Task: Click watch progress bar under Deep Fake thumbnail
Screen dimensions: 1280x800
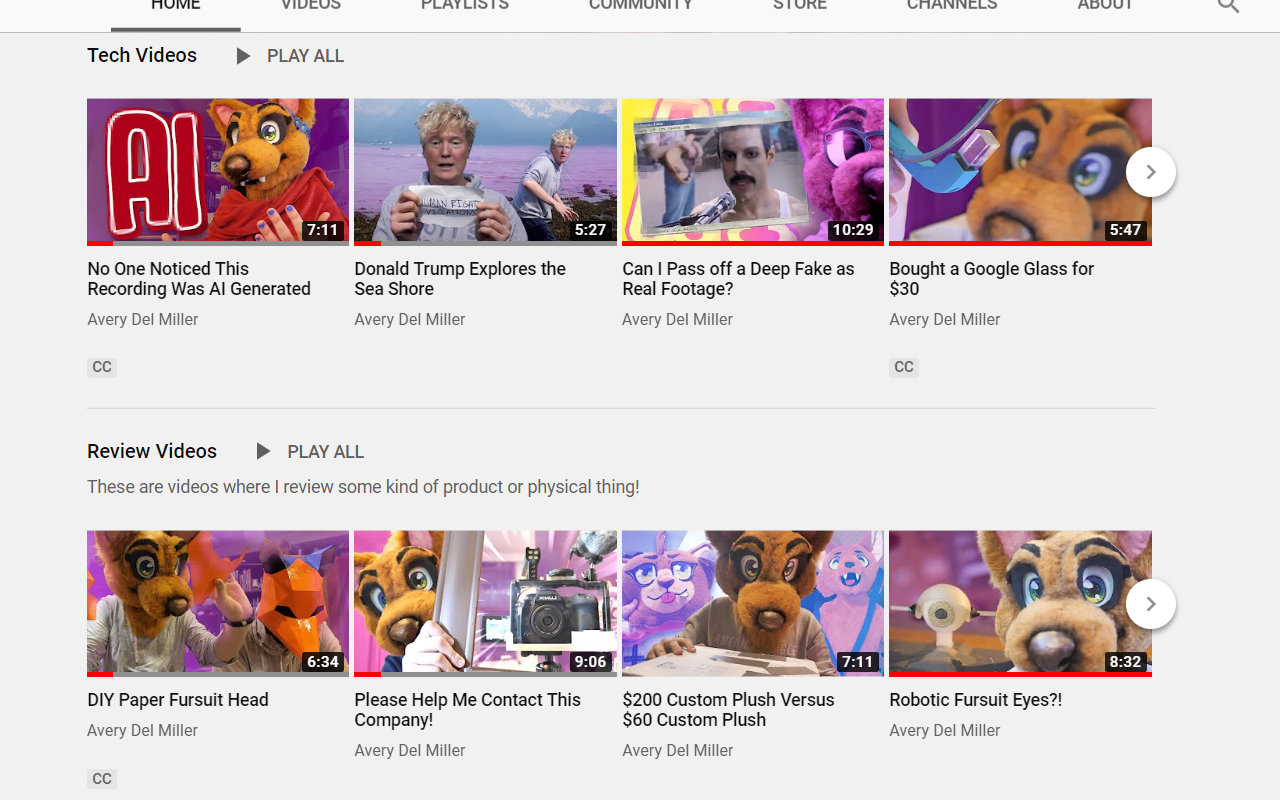Action: [753, 243]
